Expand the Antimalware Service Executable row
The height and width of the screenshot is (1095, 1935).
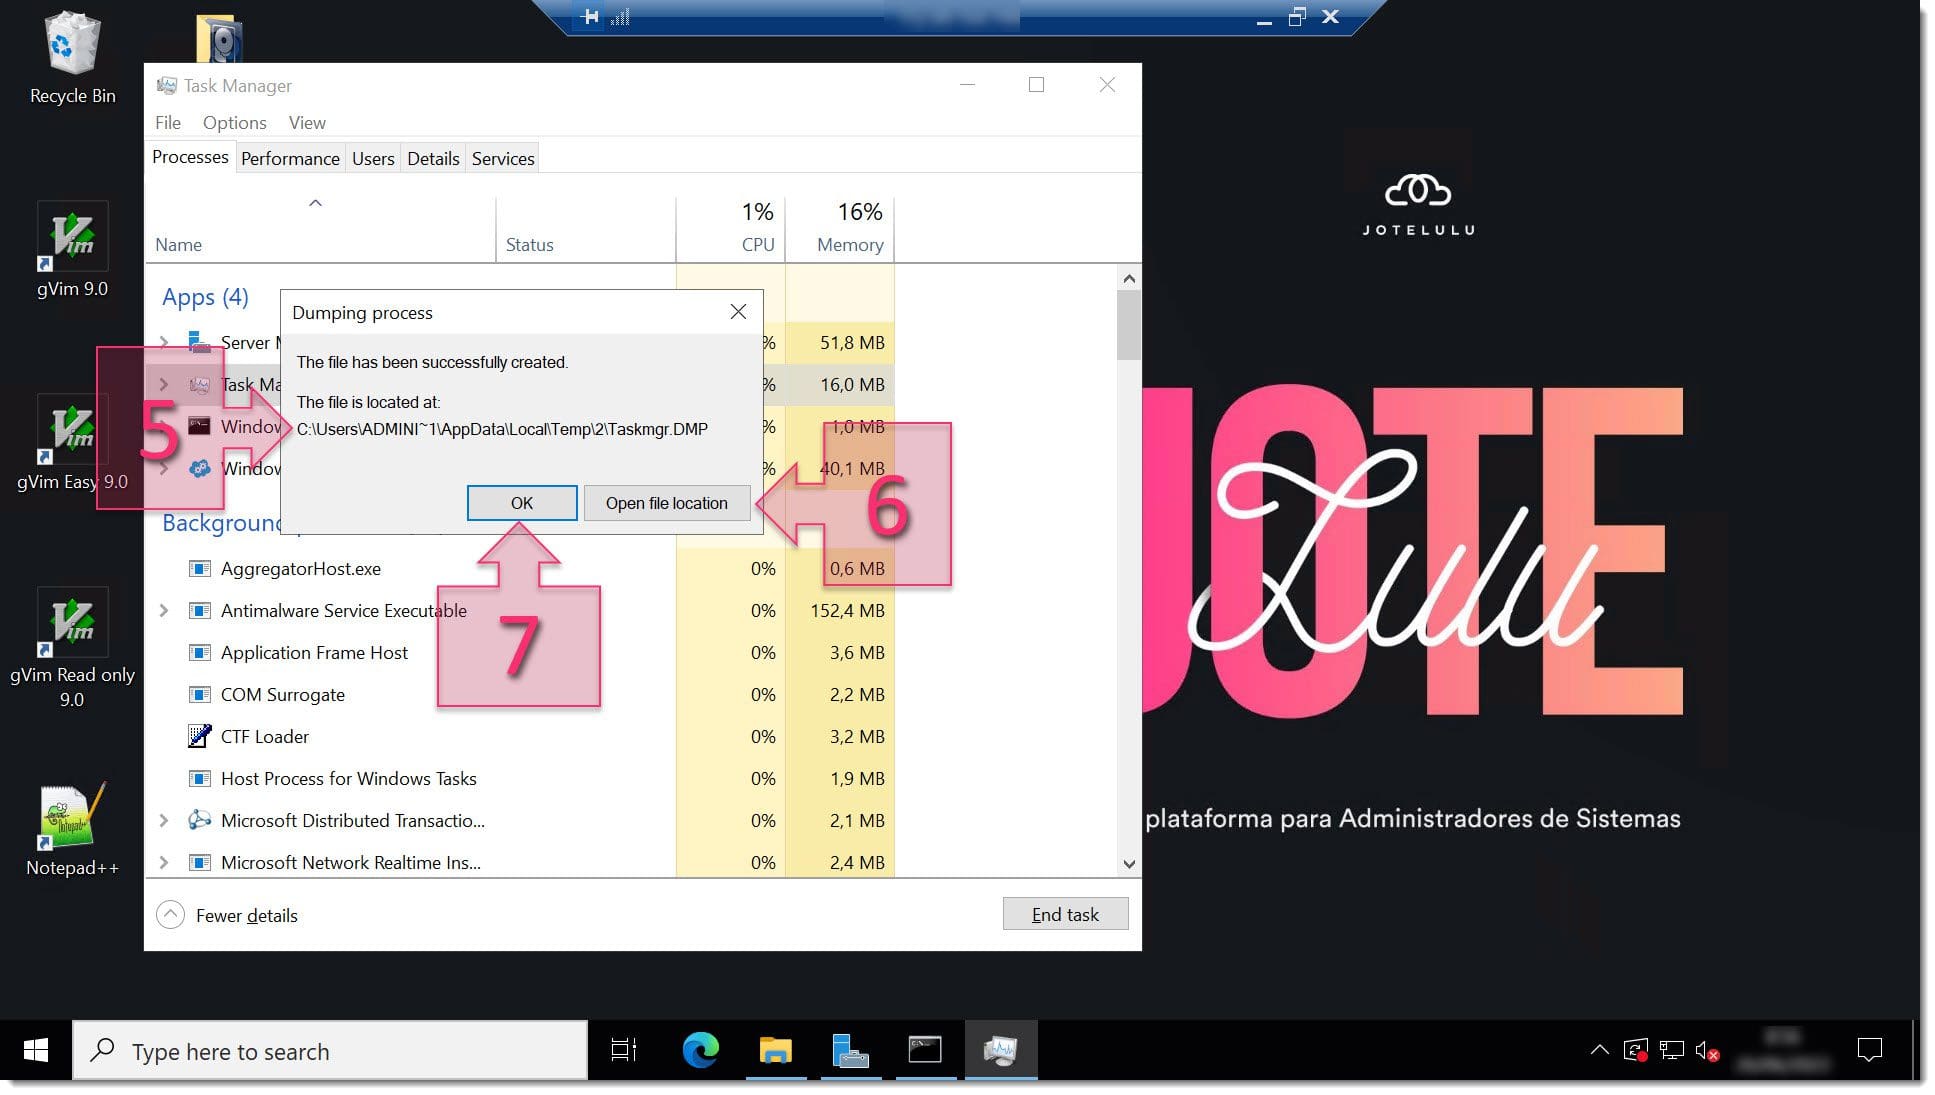point(163,610)
